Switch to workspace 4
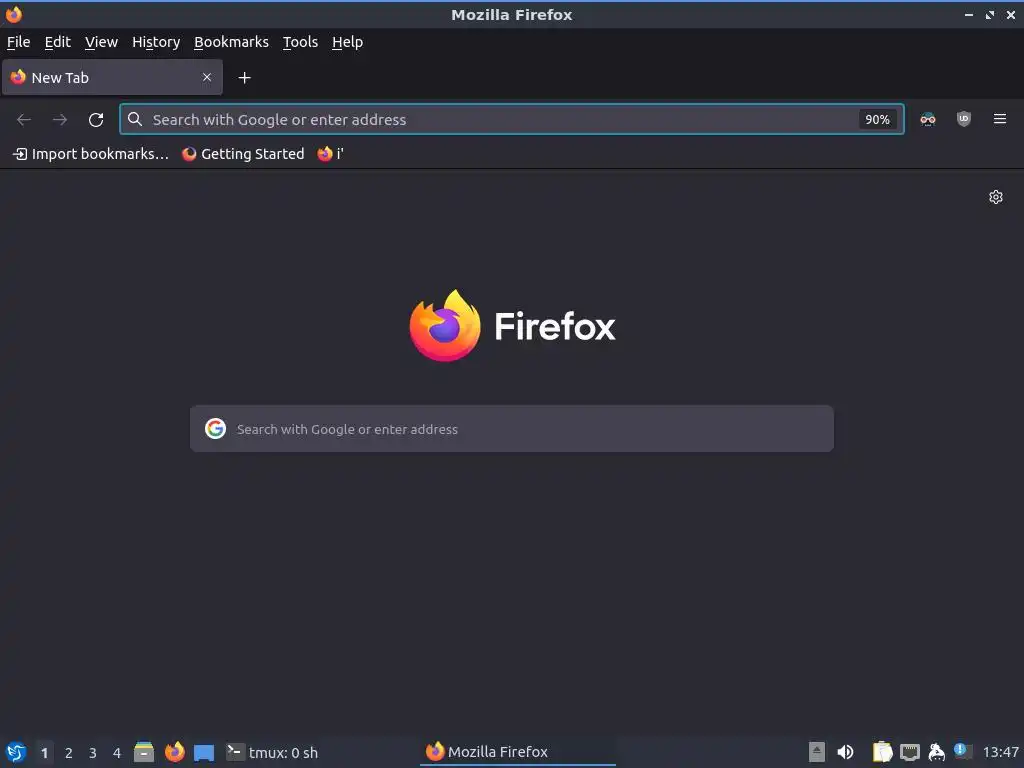Image resolution: width=1024 pixels, height=768 pixels. coord(117,753)
